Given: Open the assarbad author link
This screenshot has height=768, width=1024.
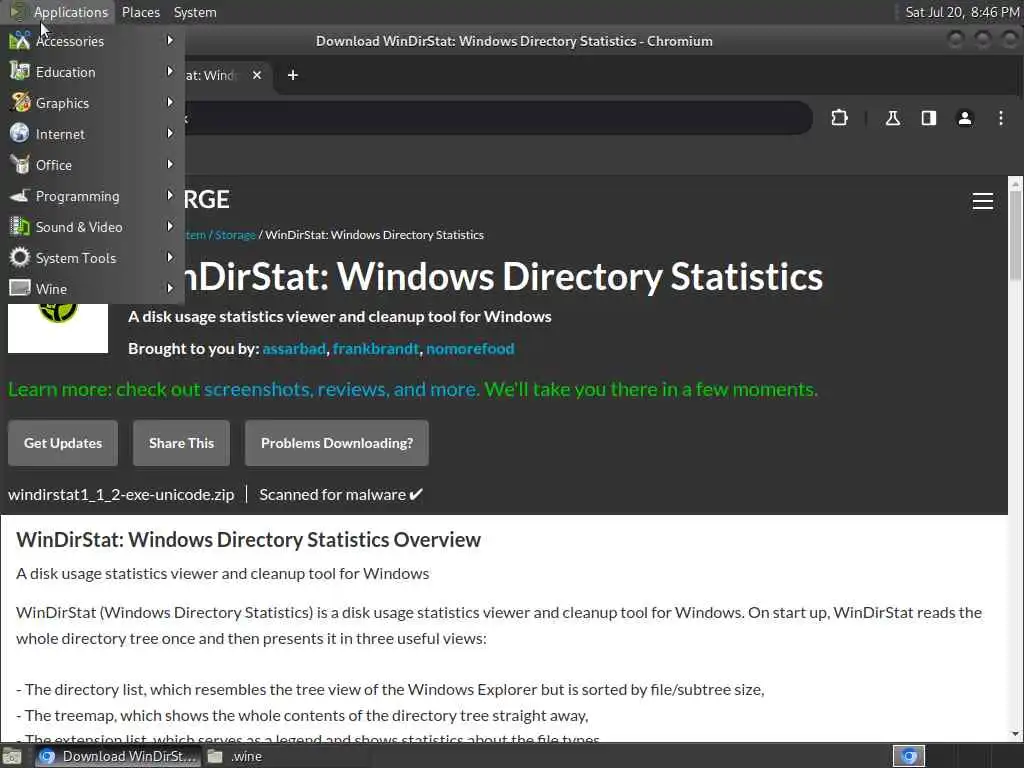Looking at the screenshot, I should click(x=294, y=349).
